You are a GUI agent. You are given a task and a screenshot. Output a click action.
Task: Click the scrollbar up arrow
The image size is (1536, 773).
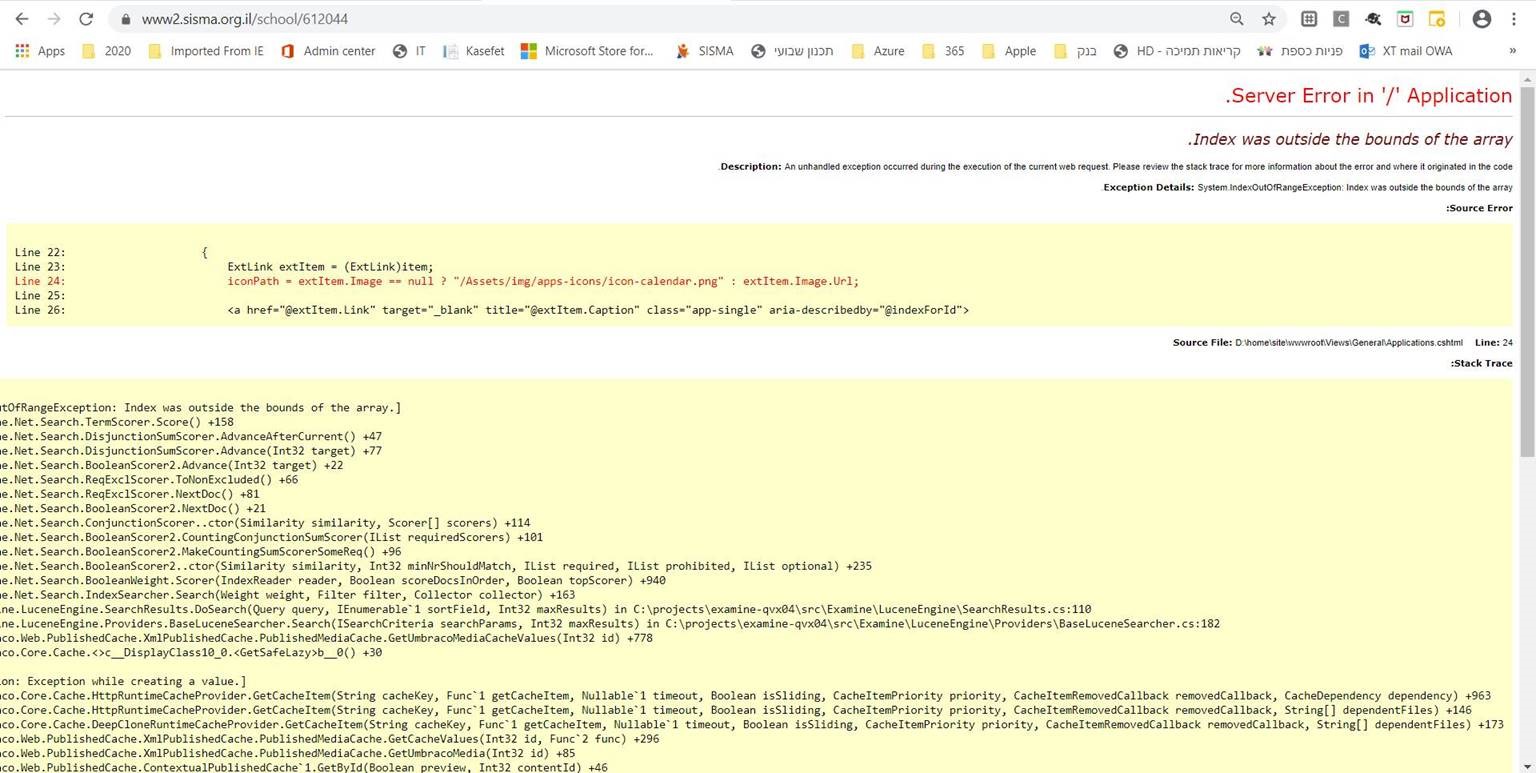click(x=1527, y=78)
